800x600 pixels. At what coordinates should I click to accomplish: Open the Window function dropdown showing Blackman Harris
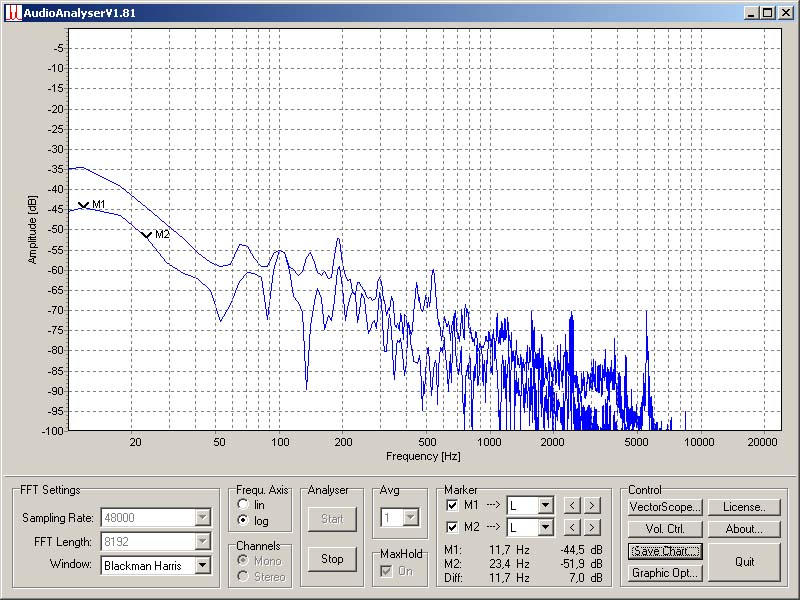203,565
